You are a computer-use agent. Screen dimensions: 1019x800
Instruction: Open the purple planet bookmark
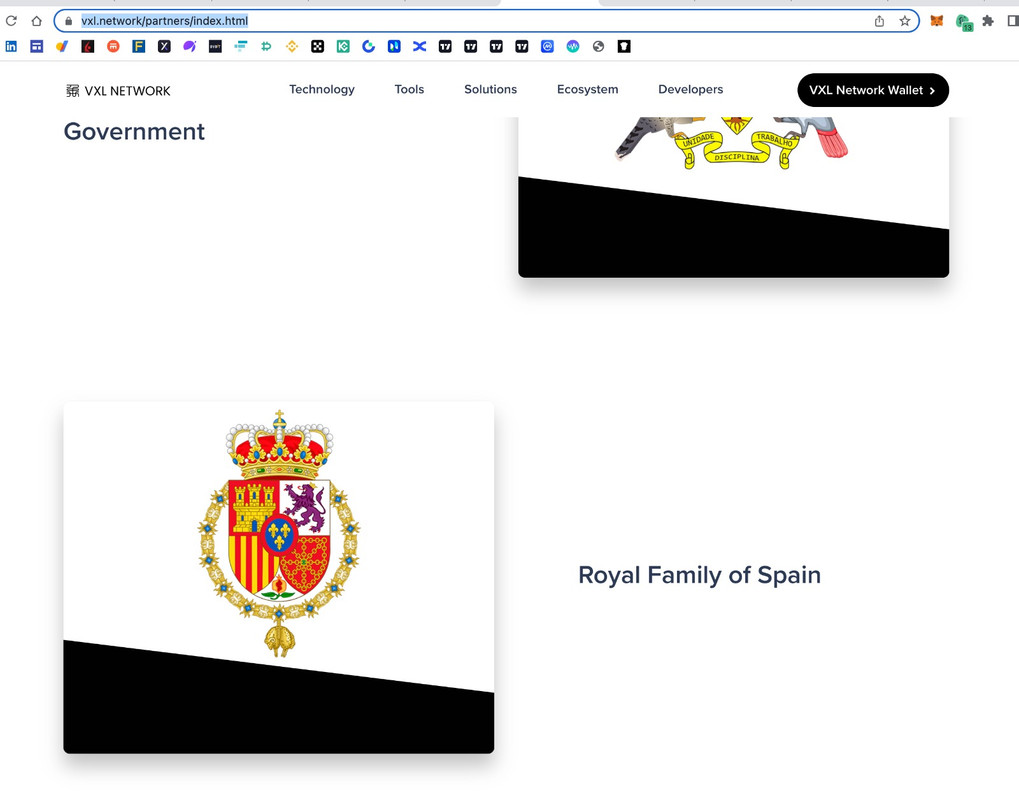(x=189, y=46)
